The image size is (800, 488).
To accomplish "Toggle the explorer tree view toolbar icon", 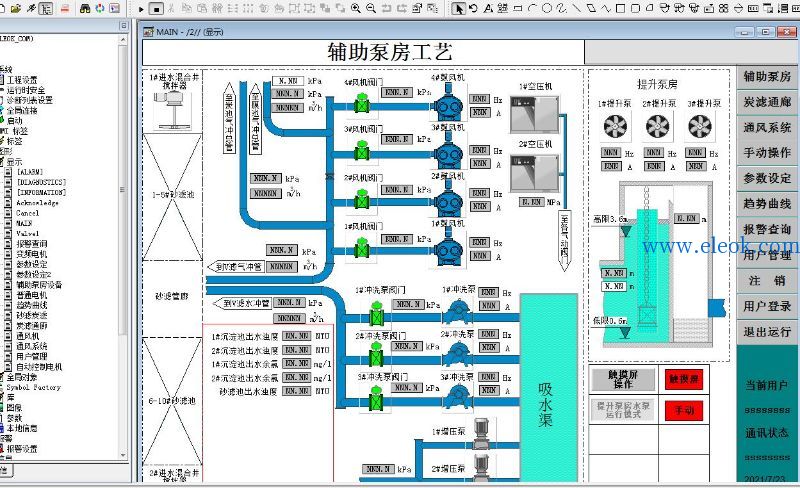I will pyautogui.click(x=46, y=8).
